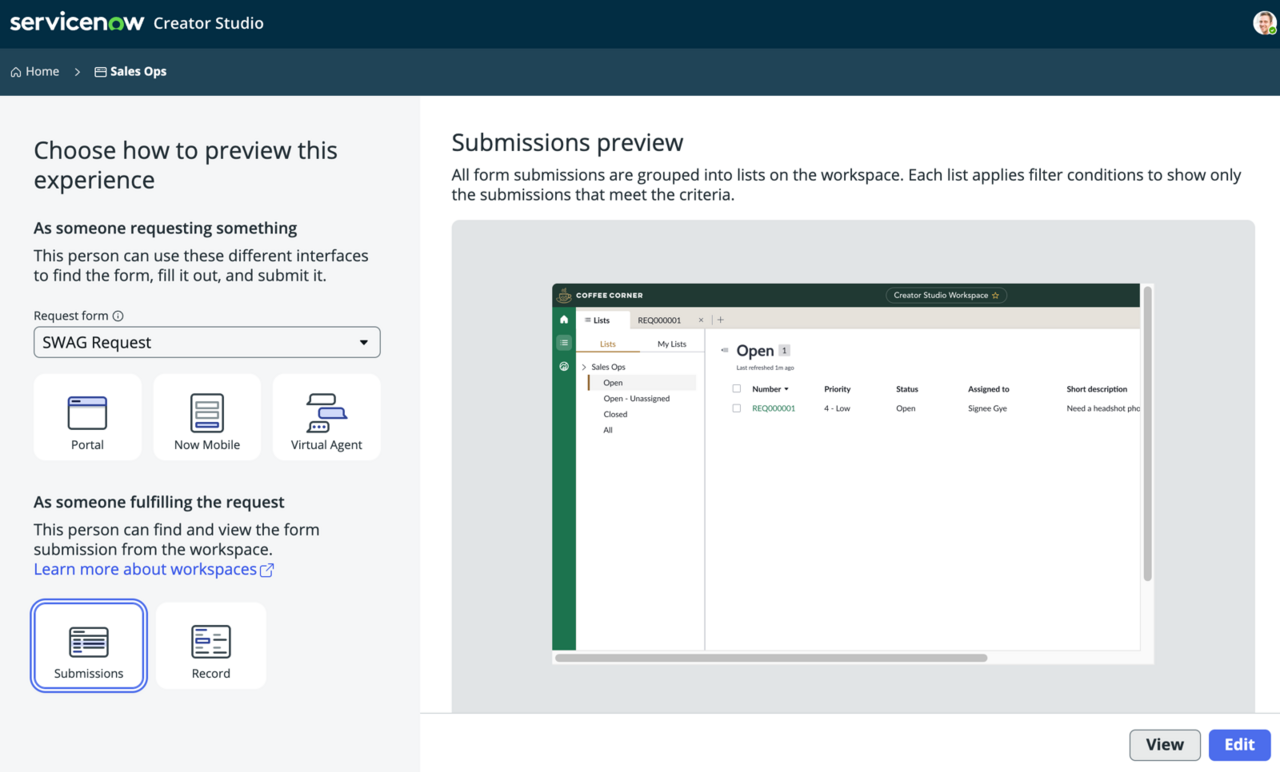Open the Learn more about workspaces link
This screenshot has width=1280, height=772.
[145, 569]
